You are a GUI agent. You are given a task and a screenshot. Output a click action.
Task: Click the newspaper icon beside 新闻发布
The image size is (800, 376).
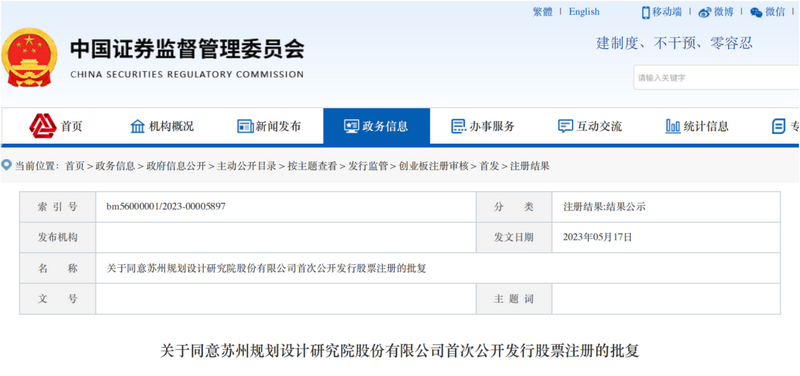click(245, 126)
